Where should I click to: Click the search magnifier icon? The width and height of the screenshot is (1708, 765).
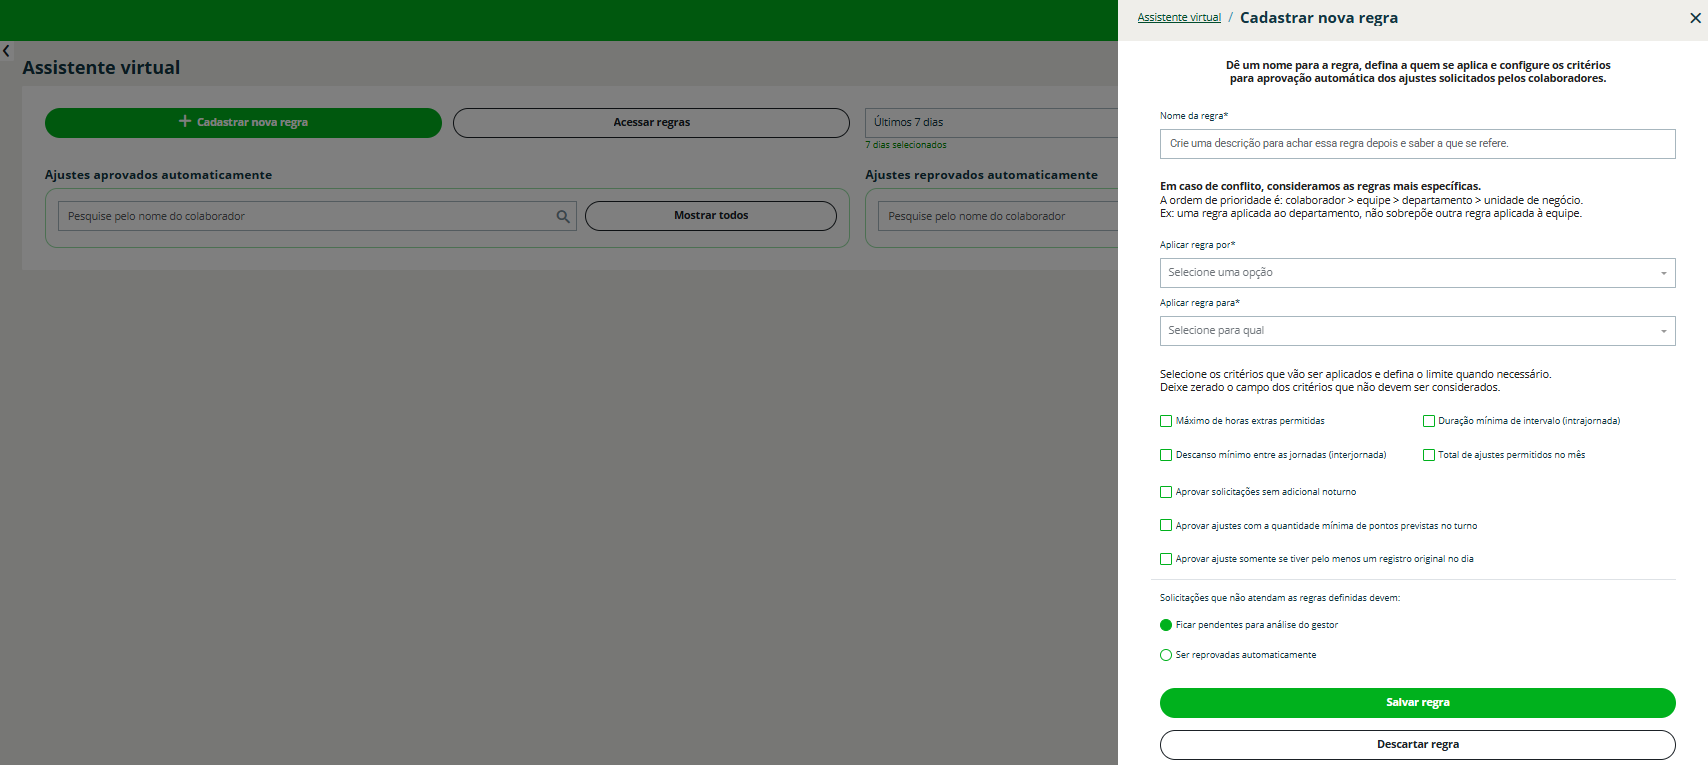coord(563,216)
